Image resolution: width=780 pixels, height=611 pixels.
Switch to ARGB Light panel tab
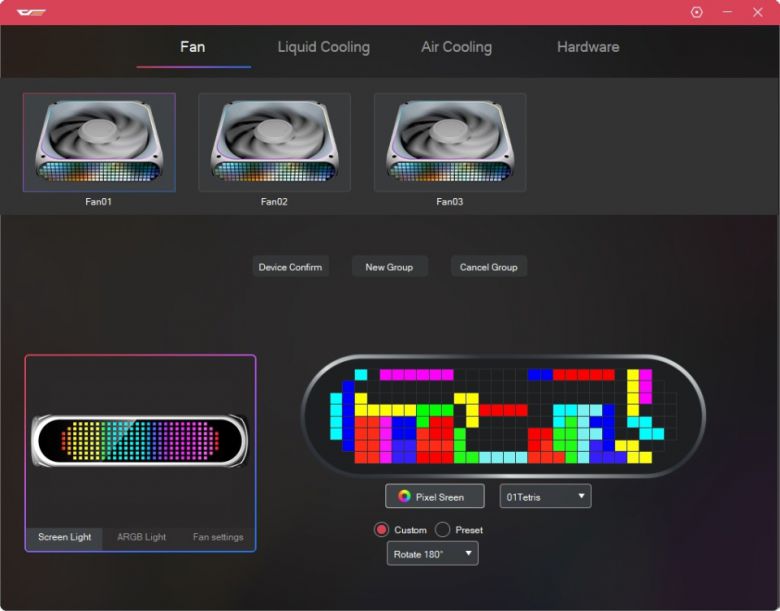[141, 537]
